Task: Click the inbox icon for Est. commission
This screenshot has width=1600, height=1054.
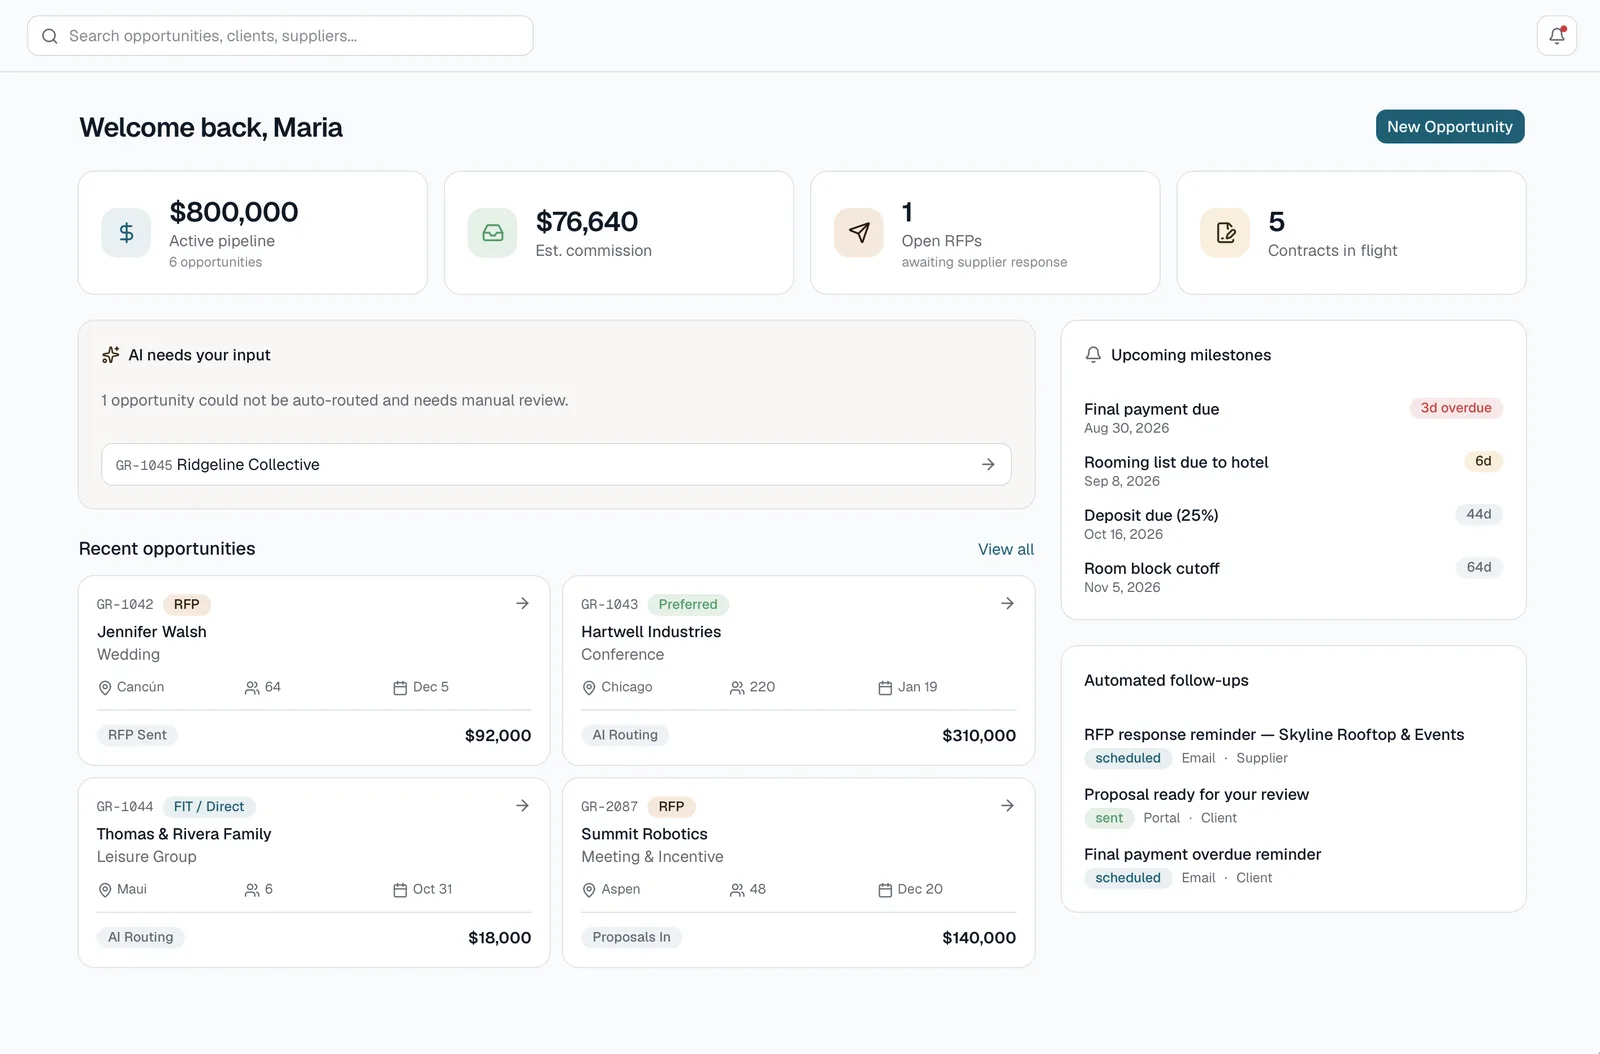Action: pyautogui.click(x=493, y=233)
